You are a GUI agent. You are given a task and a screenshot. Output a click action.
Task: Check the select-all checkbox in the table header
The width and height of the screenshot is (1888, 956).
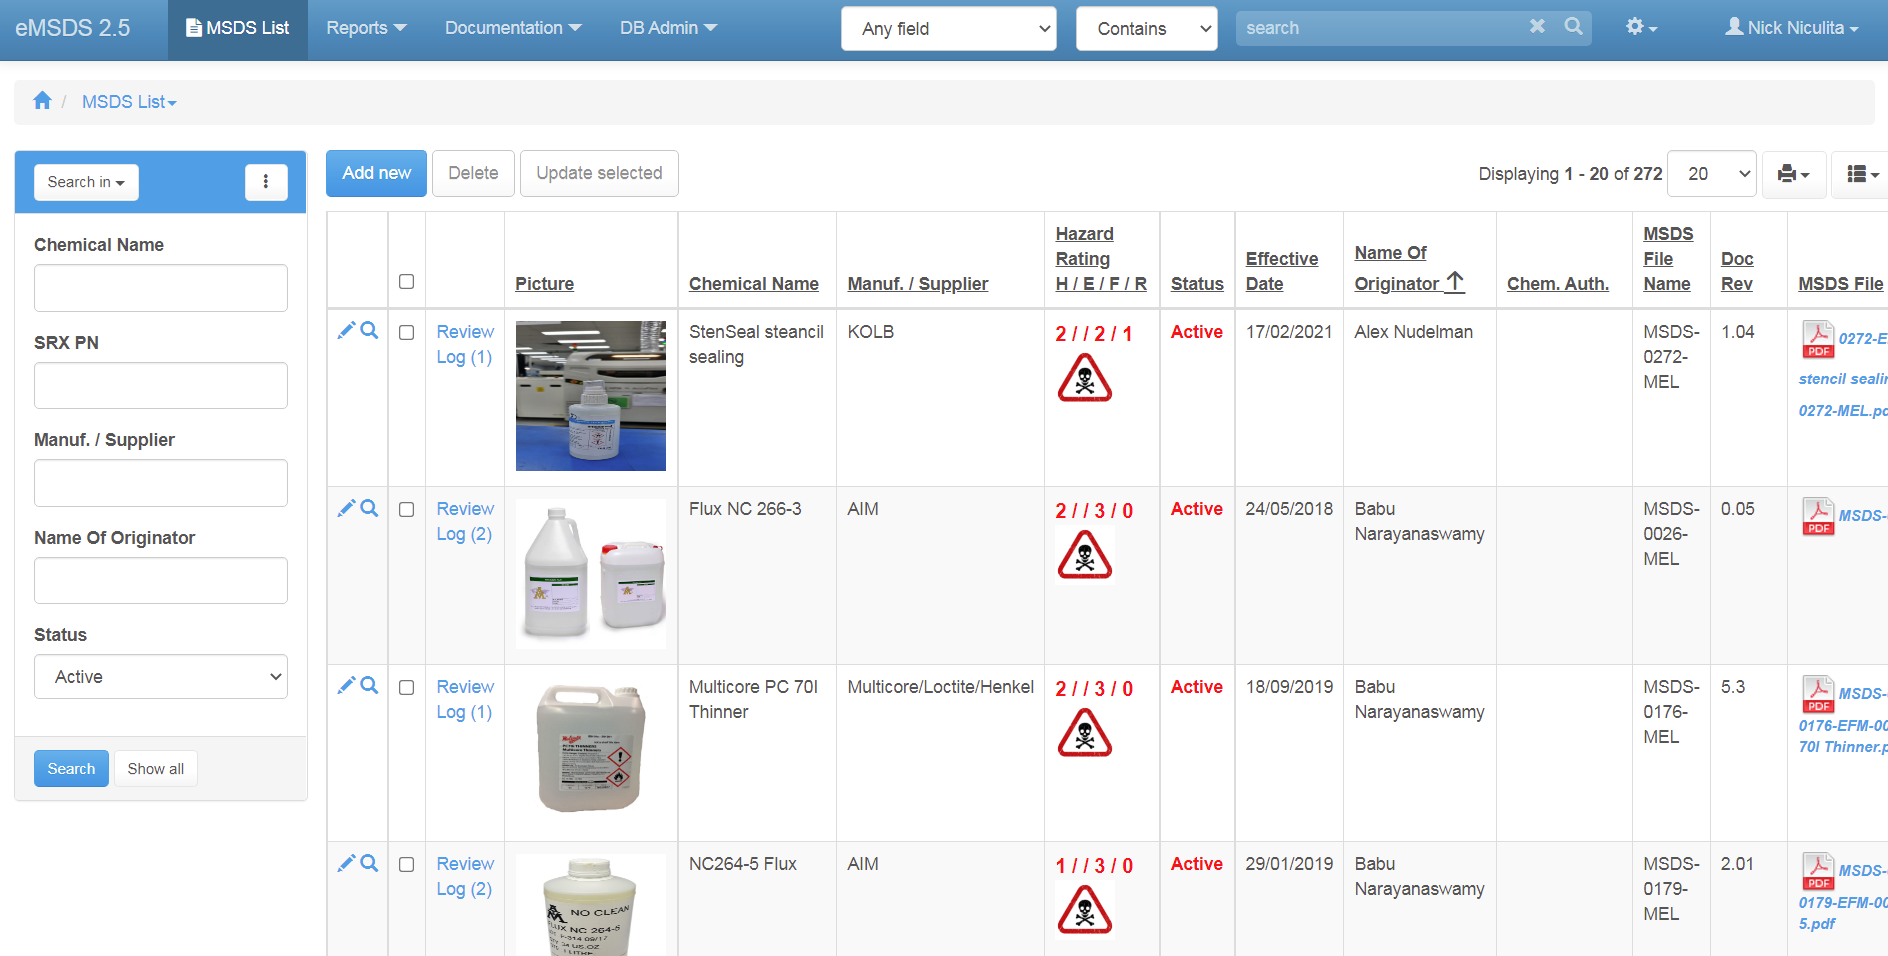click(x=406, y=282)
